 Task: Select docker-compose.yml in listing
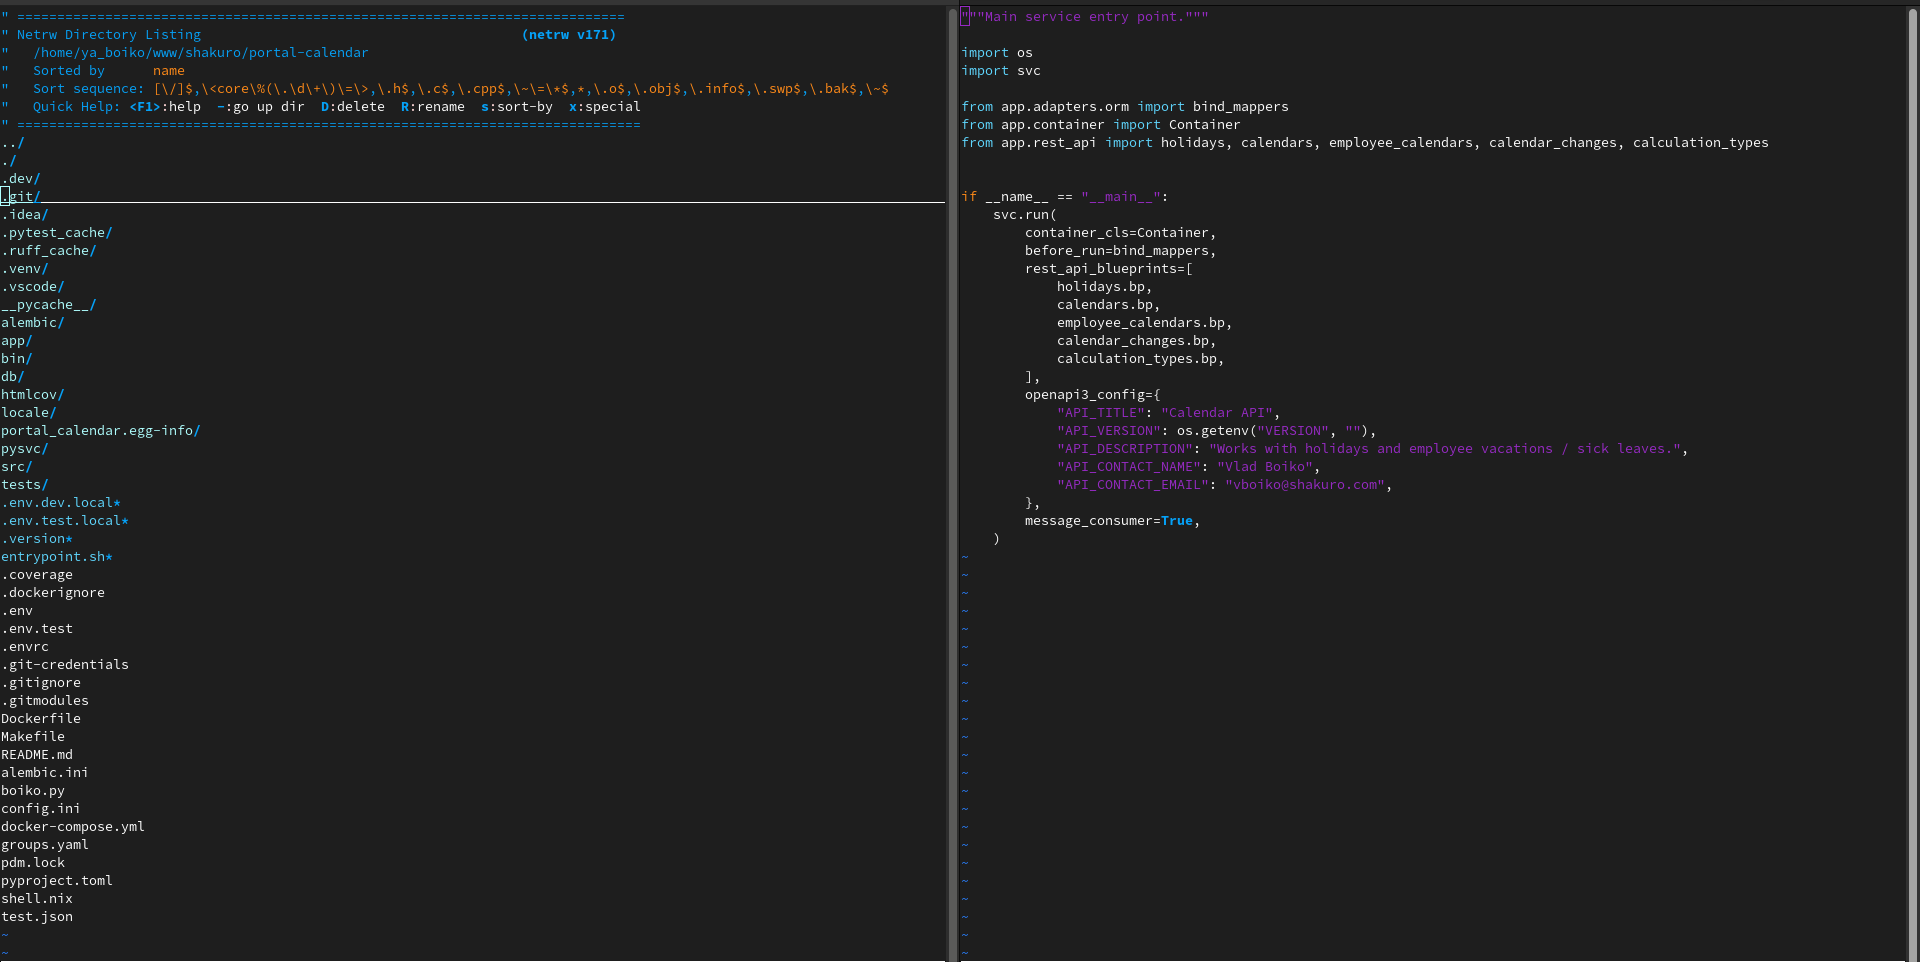point(73,827)
